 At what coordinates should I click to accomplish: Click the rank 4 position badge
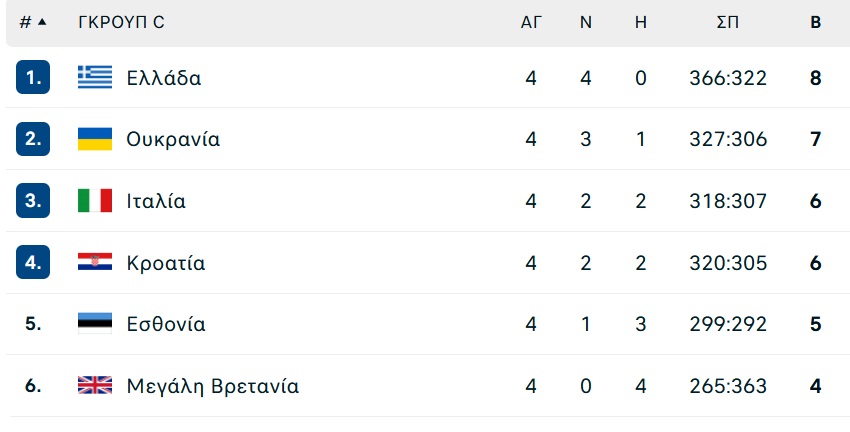[x=33, y=262]
